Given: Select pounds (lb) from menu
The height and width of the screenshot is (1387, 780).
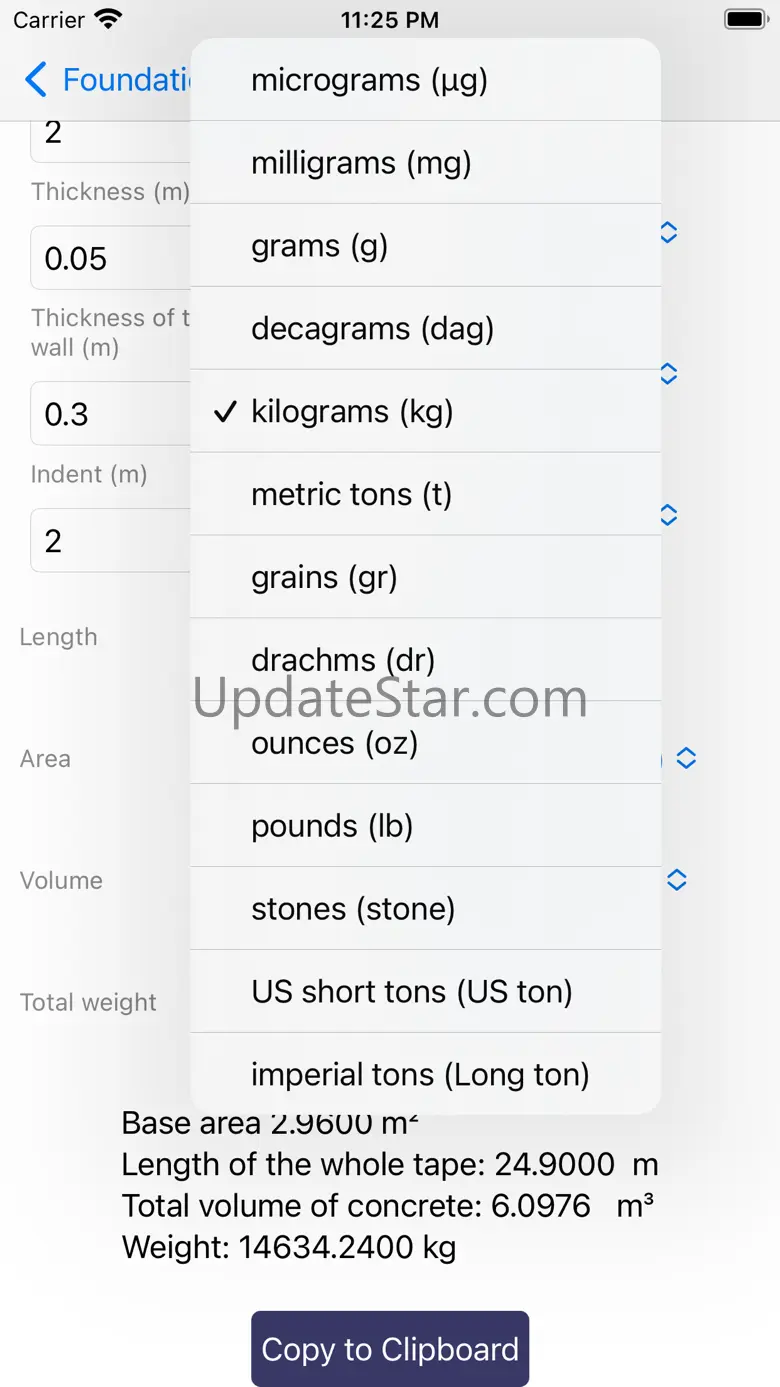Looking at the screenshot, I should click(x=425, y=826).
